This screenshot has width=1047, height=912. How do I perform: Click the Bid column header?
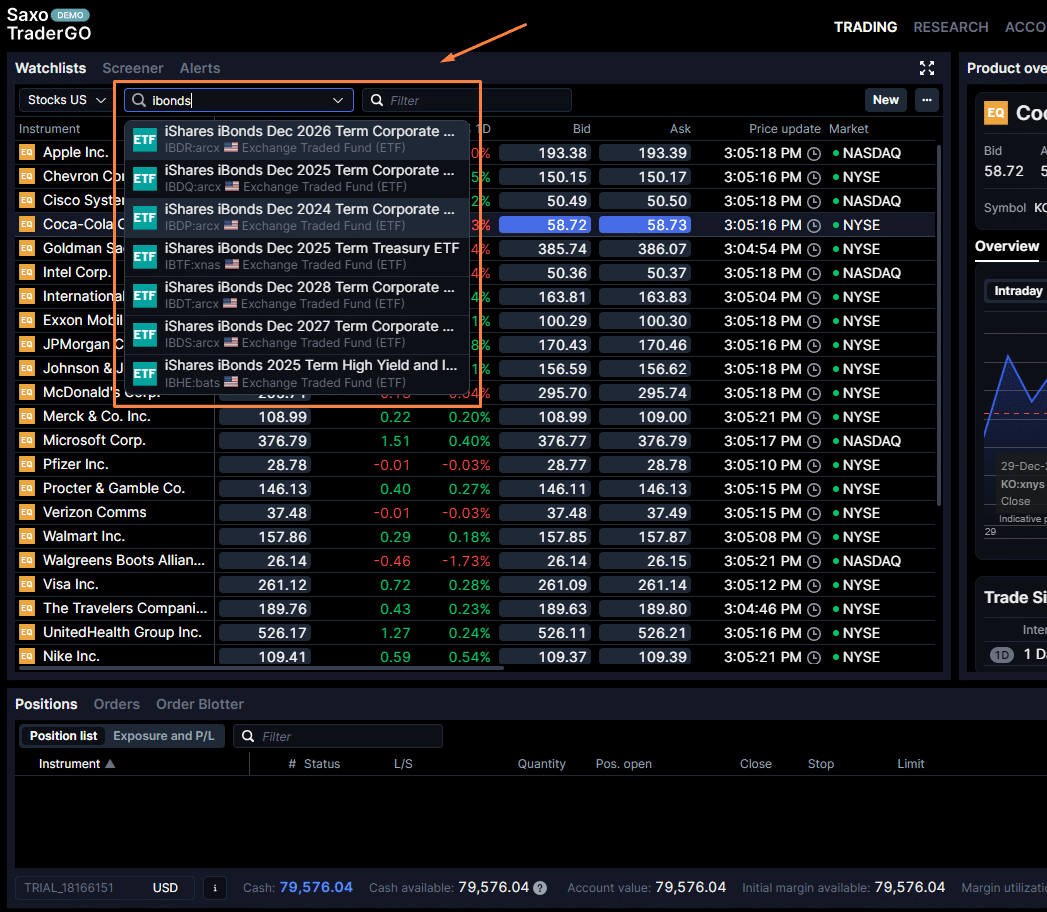581,129
